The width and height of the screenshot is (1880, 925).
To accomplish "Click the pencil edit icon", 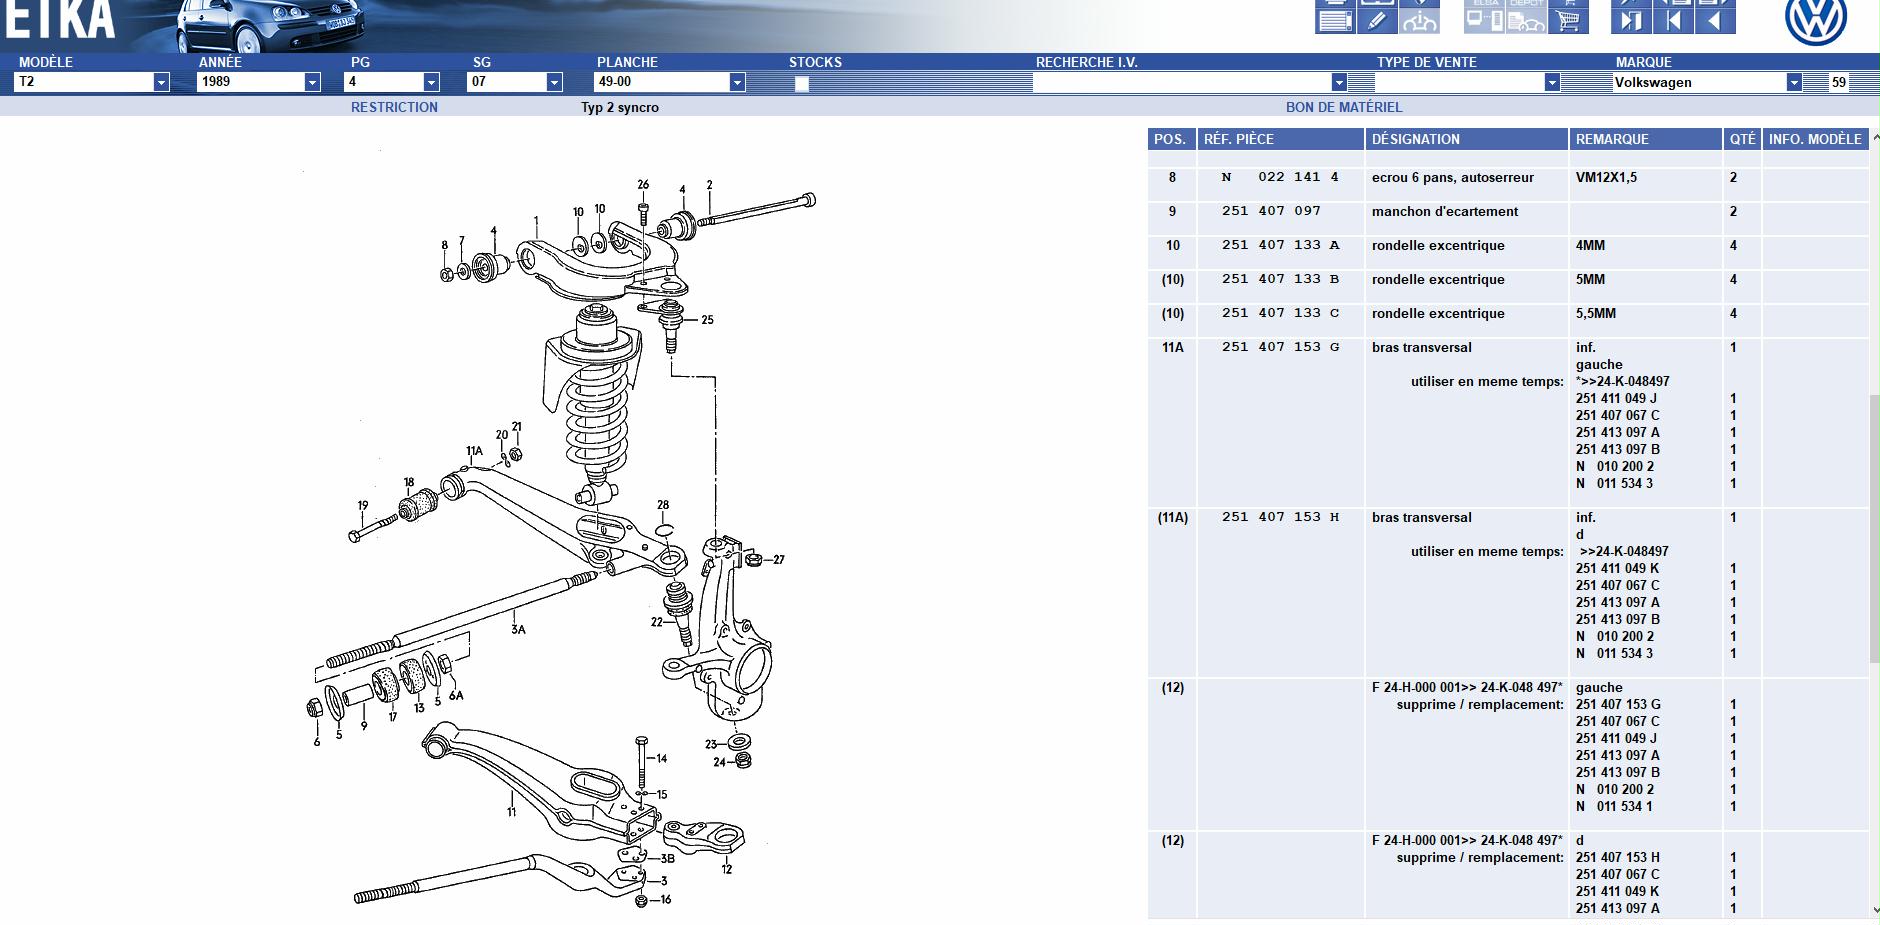I will point(1377,21).
